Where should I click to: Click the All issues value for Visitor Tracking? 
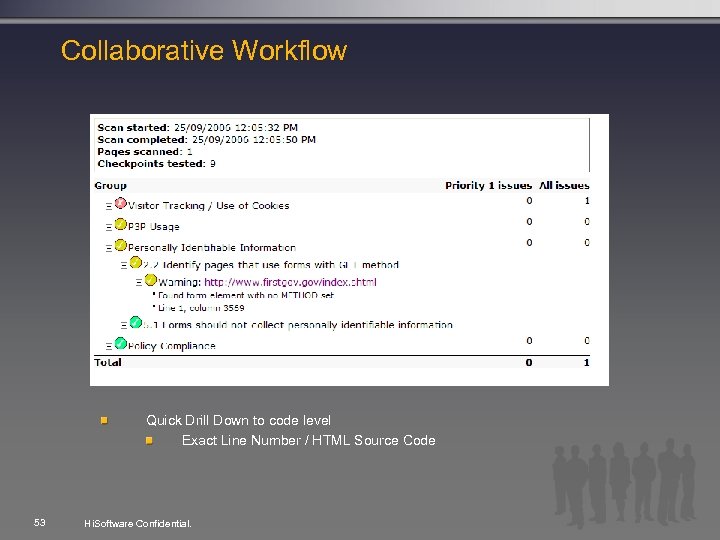click(587, 201)
